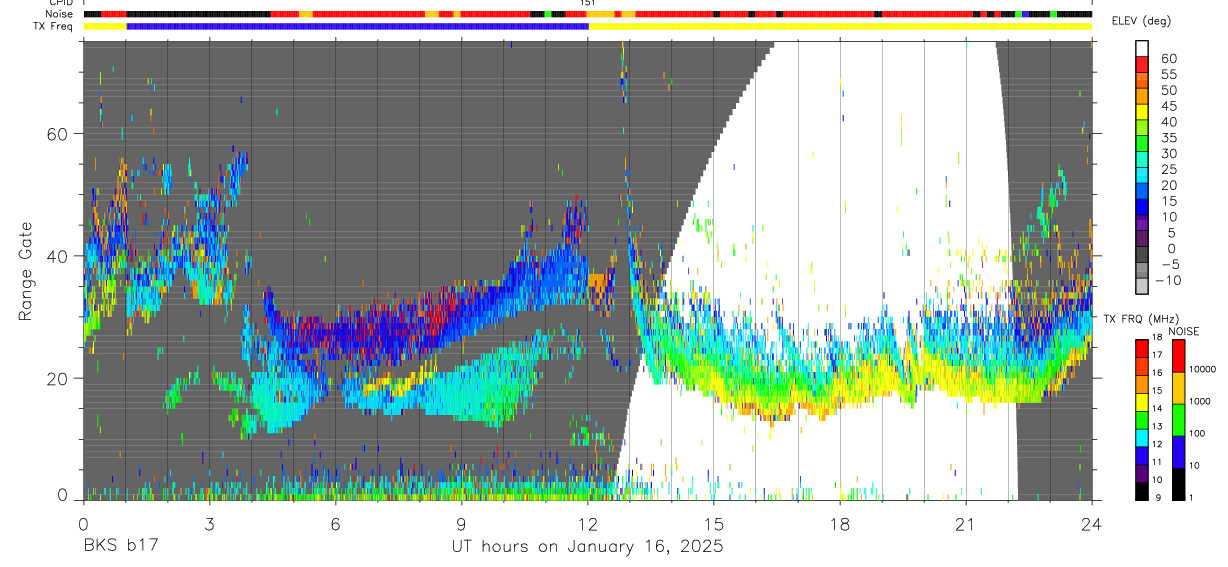Screen dimensions: 1228x567
Task: Click x-axis tick label '24'
Action: (x=1092, y=524)
